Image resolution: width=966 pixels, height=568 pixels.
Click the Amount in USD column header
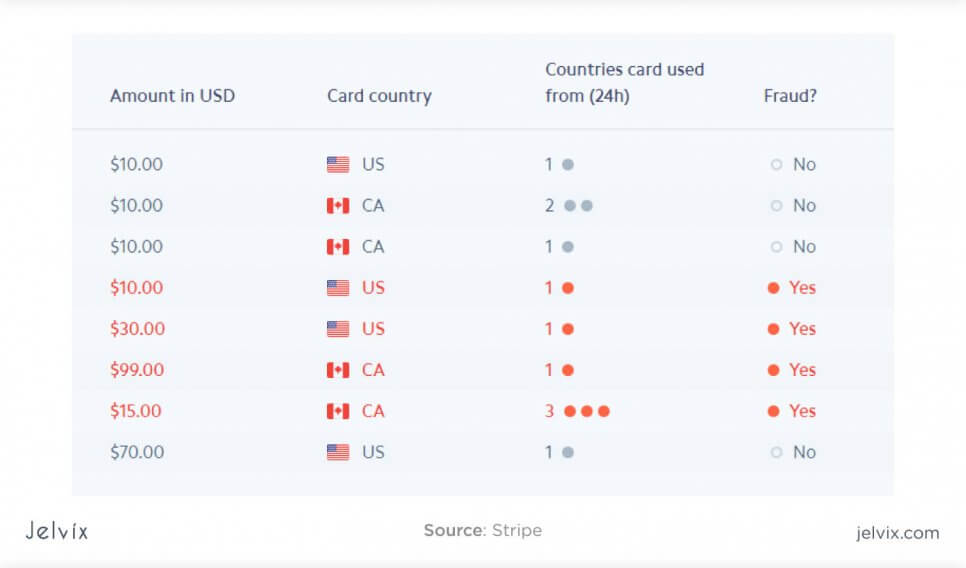(x=172, y=96)
